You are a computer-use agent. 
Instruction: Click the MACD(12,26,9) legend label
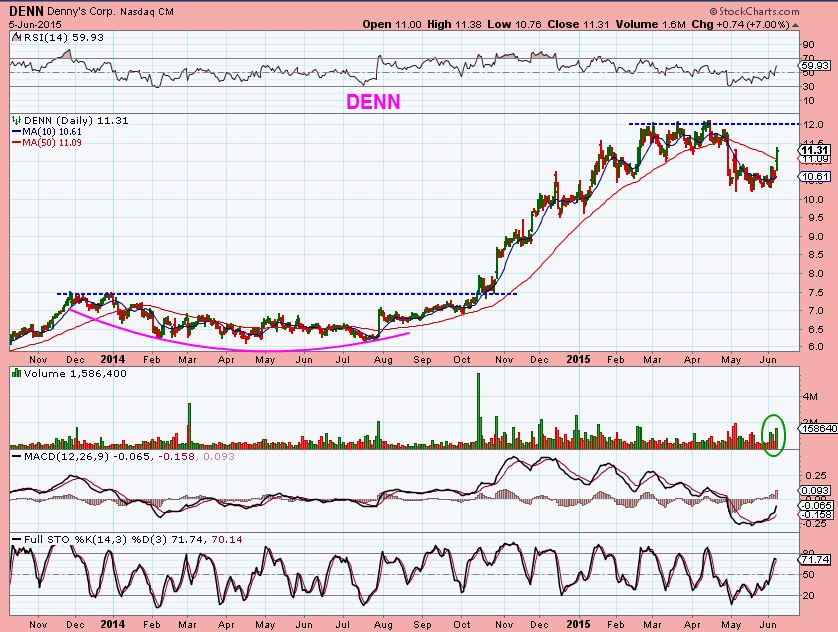point(67,457)
